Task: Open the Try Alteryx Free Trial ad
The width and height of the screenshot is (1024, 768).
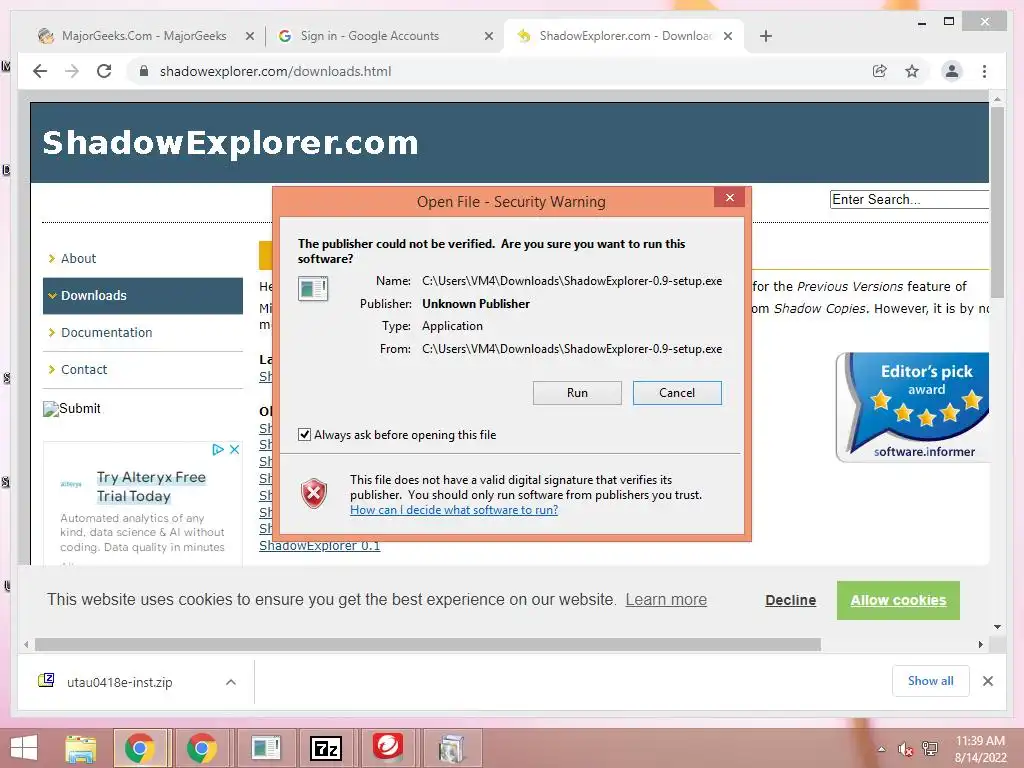Action: tap(151, 487)
